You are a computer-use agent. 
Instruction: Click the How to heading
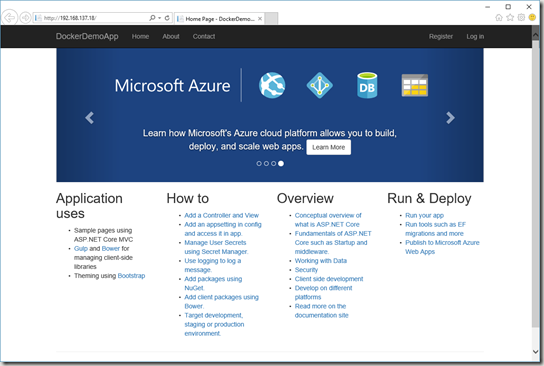[x=188, y=198]
